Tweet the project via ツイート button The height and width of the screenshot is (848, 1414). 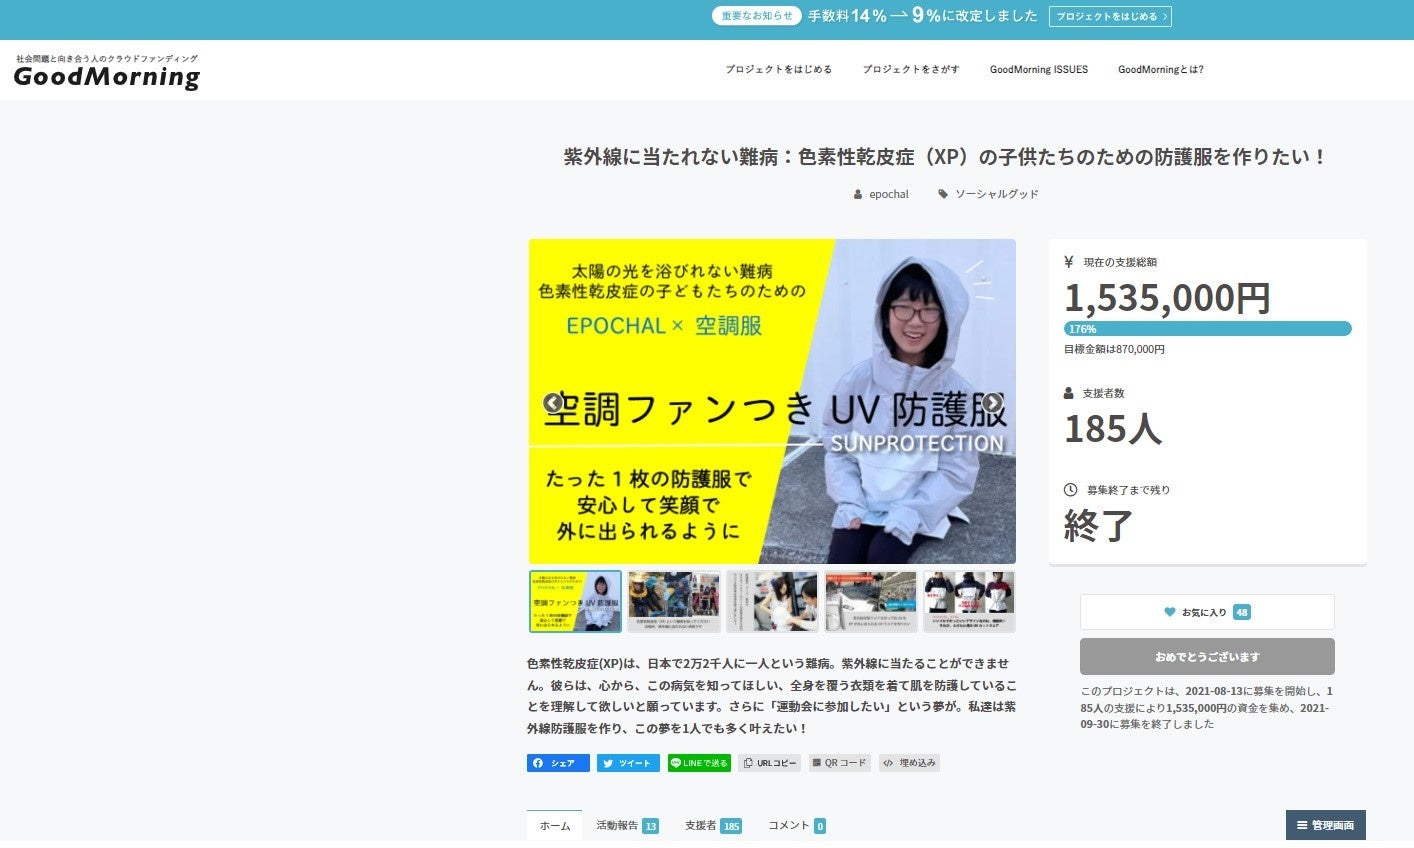point(628,763)
